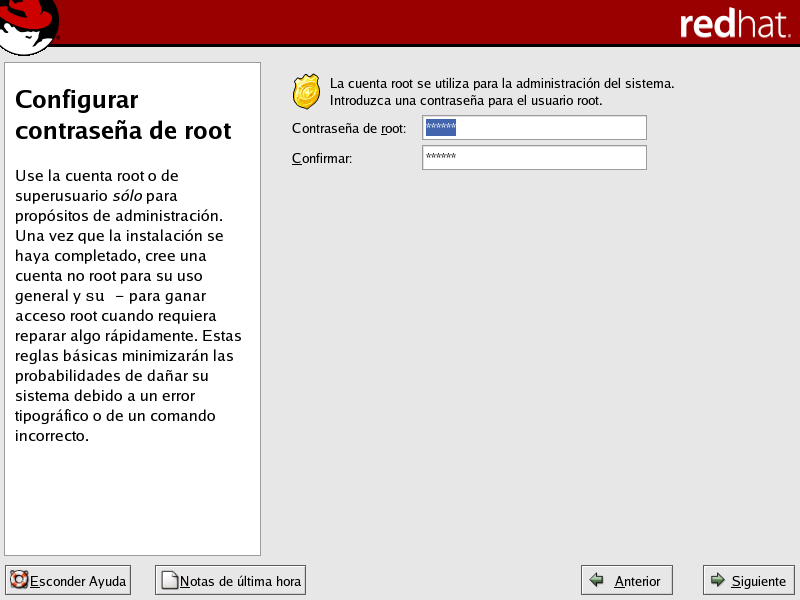This screenshot has width=800, height=600.
Task: Click the lifebuoy icon on Esconder Ayuda
Action: click(18, 580)
